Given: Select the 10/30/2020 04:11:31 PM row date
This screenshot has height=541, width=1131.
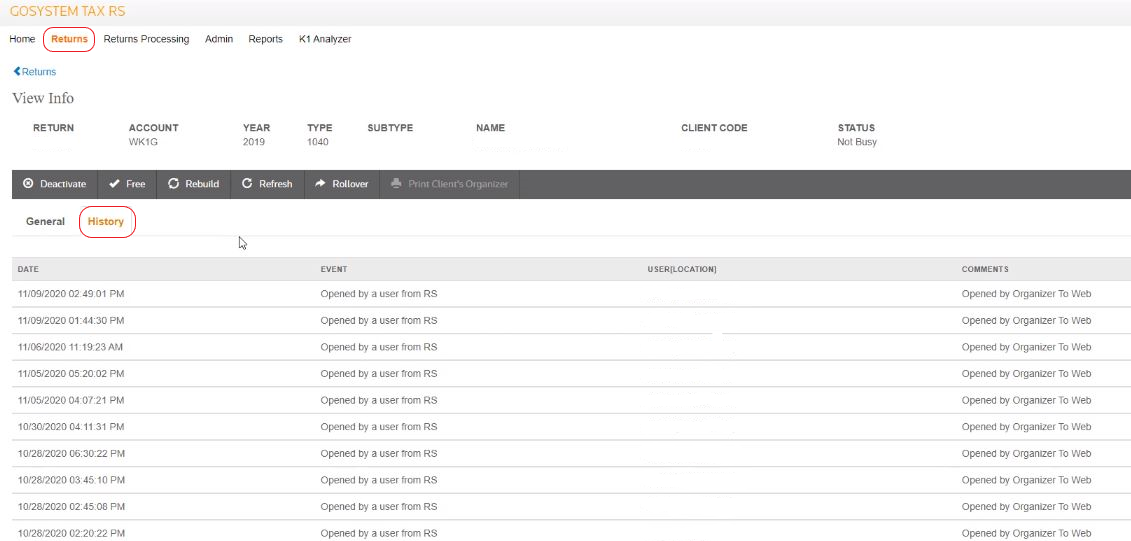Looking at the screenshot, I should (x=71, y=427).
